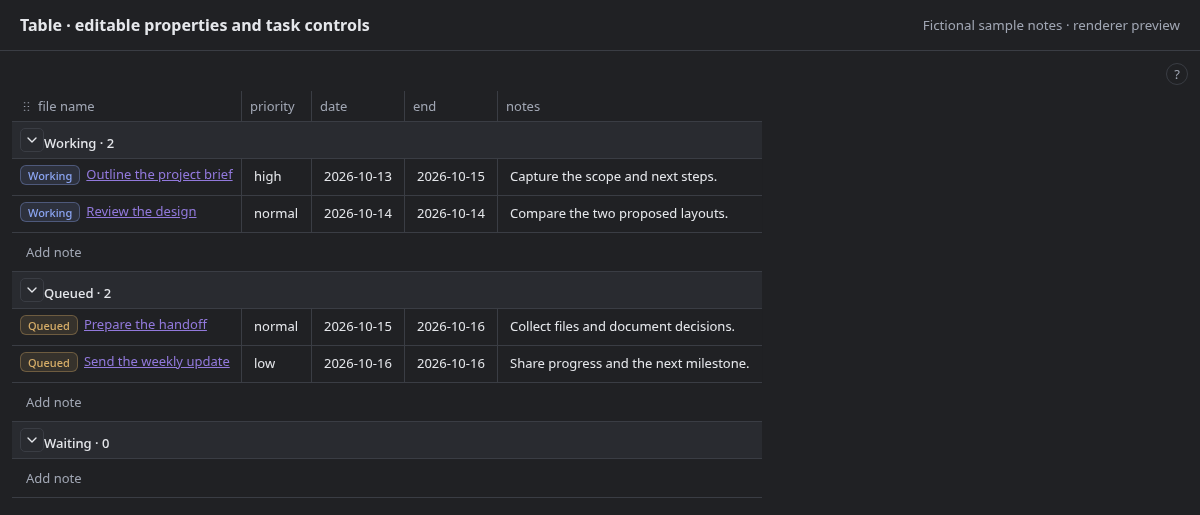Open Prepare the handoff note
The height and width of the screenshot is (515, 1200).
click(145, 324)
